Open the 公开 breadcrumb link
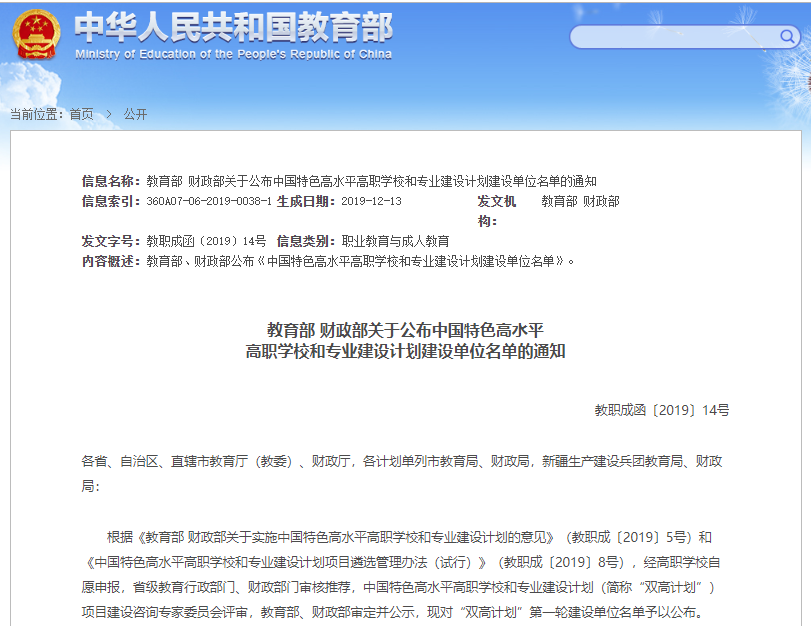This screenshot has width=811, height=626. (135, 114)
